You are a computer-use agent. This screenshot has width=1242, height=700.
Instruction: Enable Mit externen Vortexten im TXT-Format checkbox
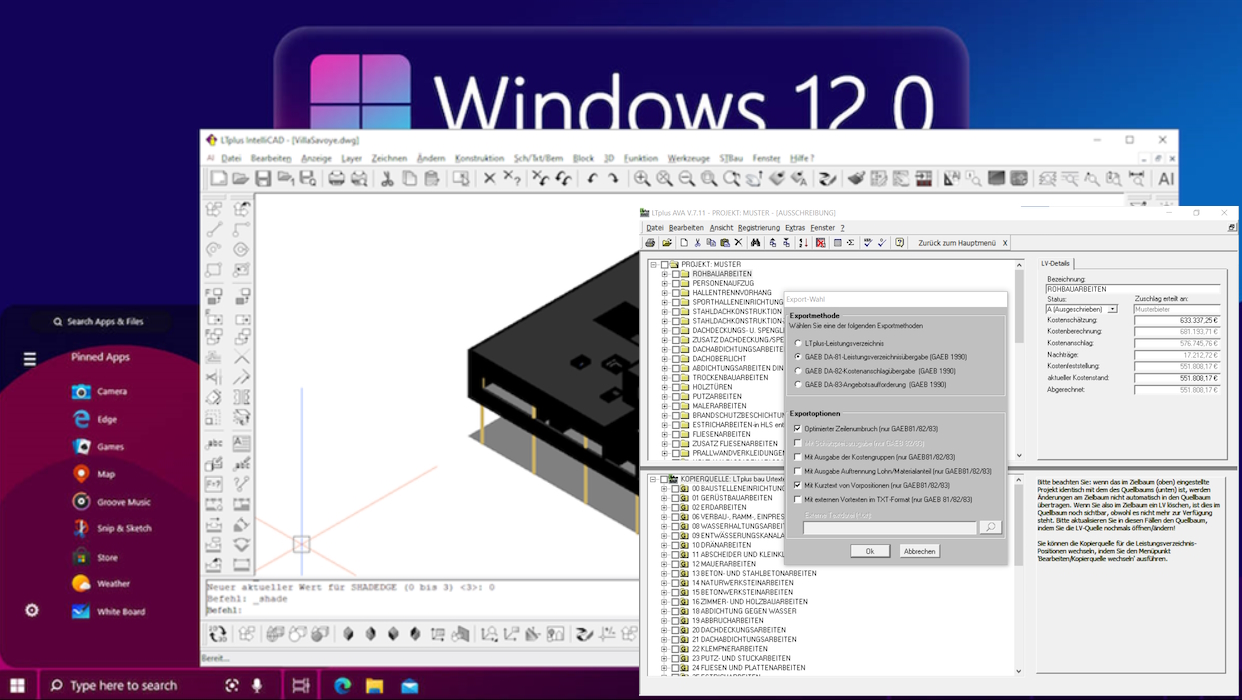pos(798,499)
